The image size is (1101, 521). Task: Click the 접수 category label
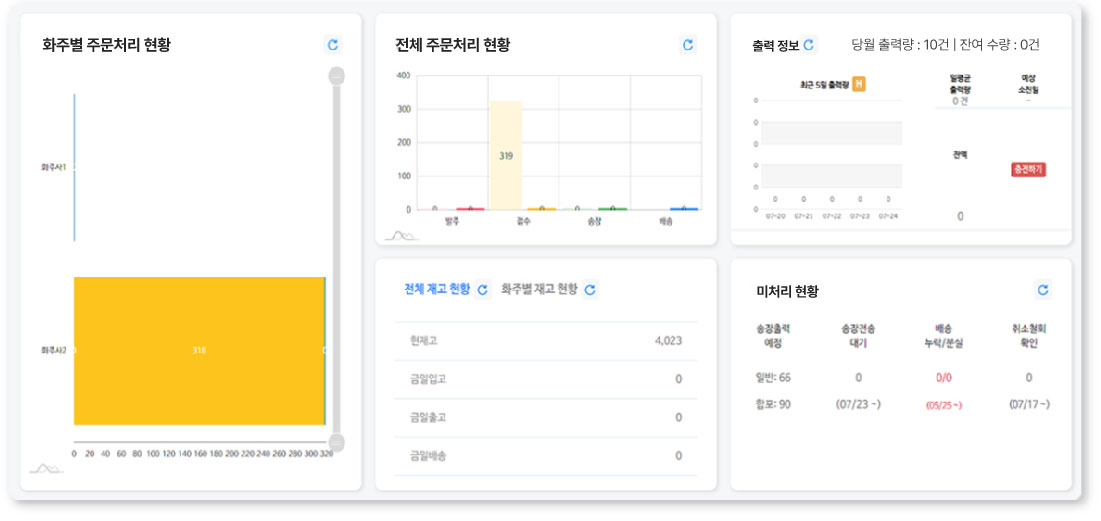pos(523,221)
